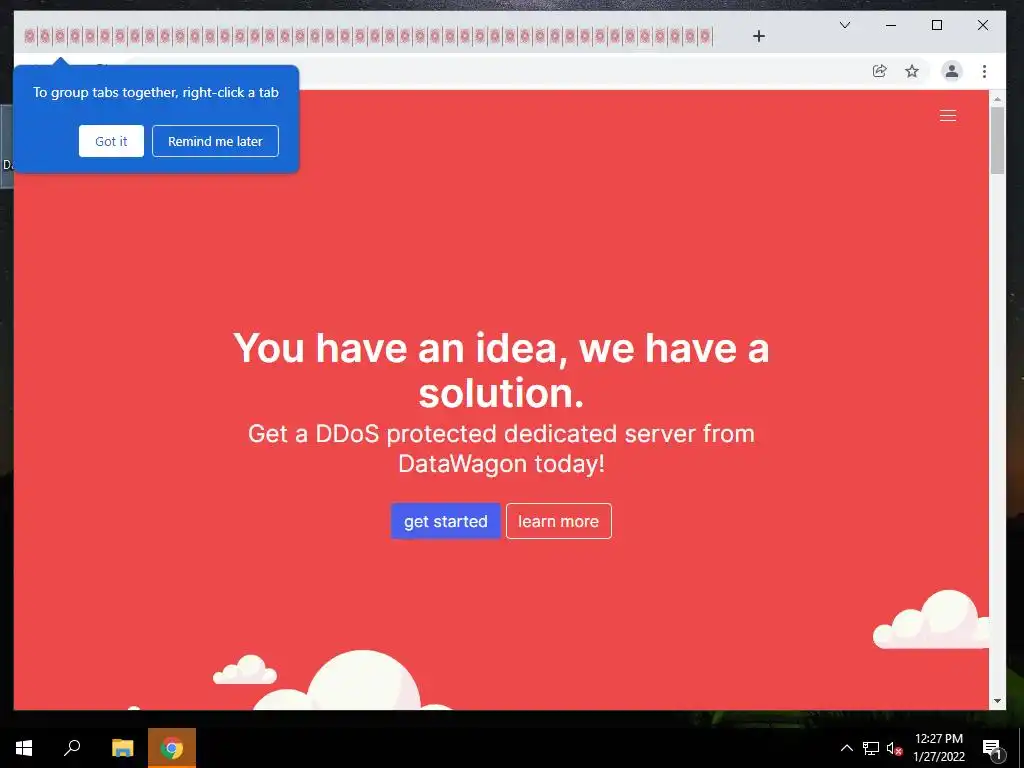Open network status tray icon
The width and height of the screenshot is (1024, 768).
pyautogui.click(x=871, y=748)
